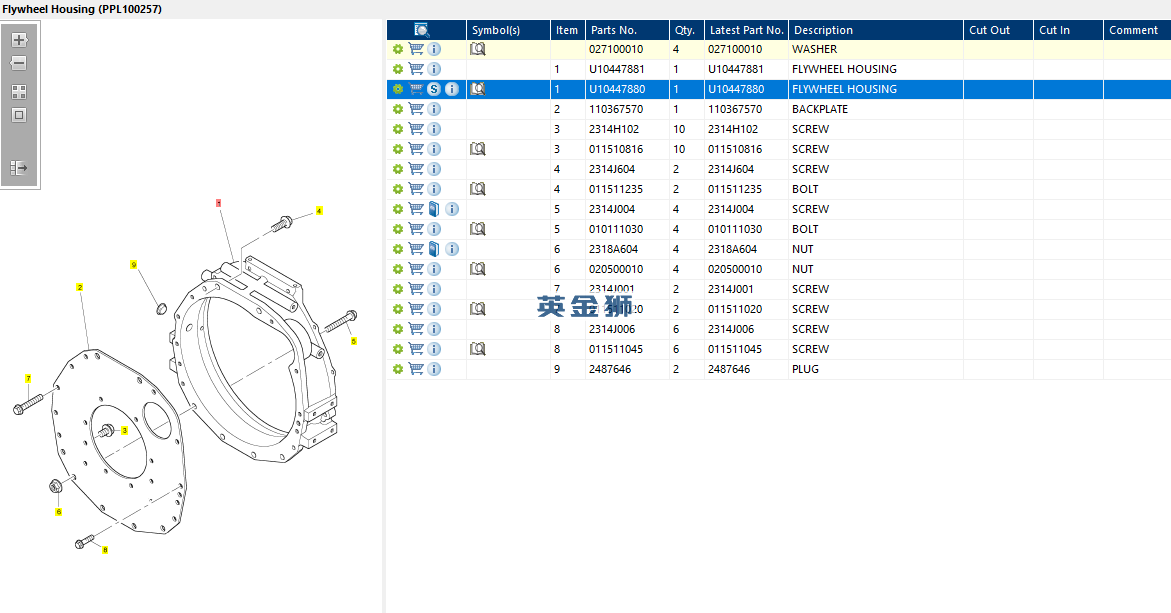The height and width of the screenshot is (613, 1171).
Task: Select callout 2 on the diagram
Action: tap(80, 288)
